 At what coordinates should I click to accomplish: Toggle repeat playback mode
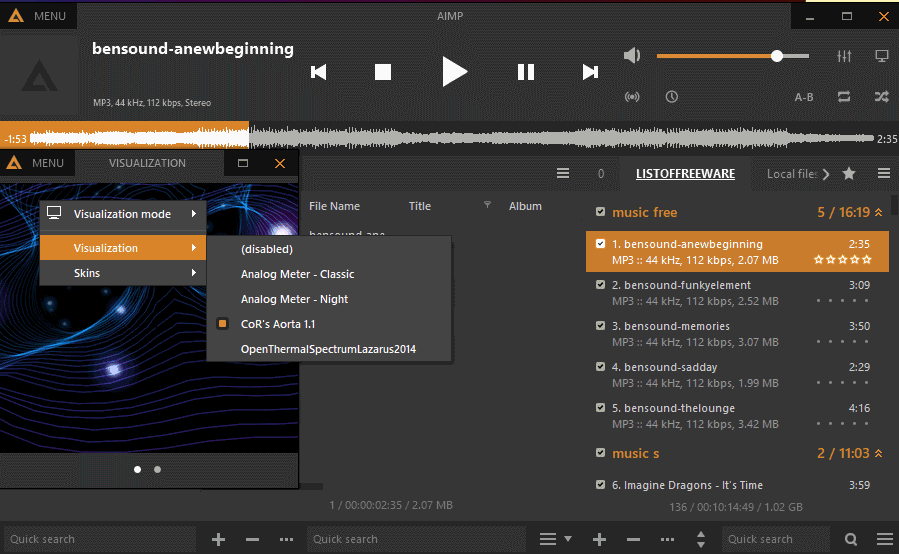tap(844, 97)
